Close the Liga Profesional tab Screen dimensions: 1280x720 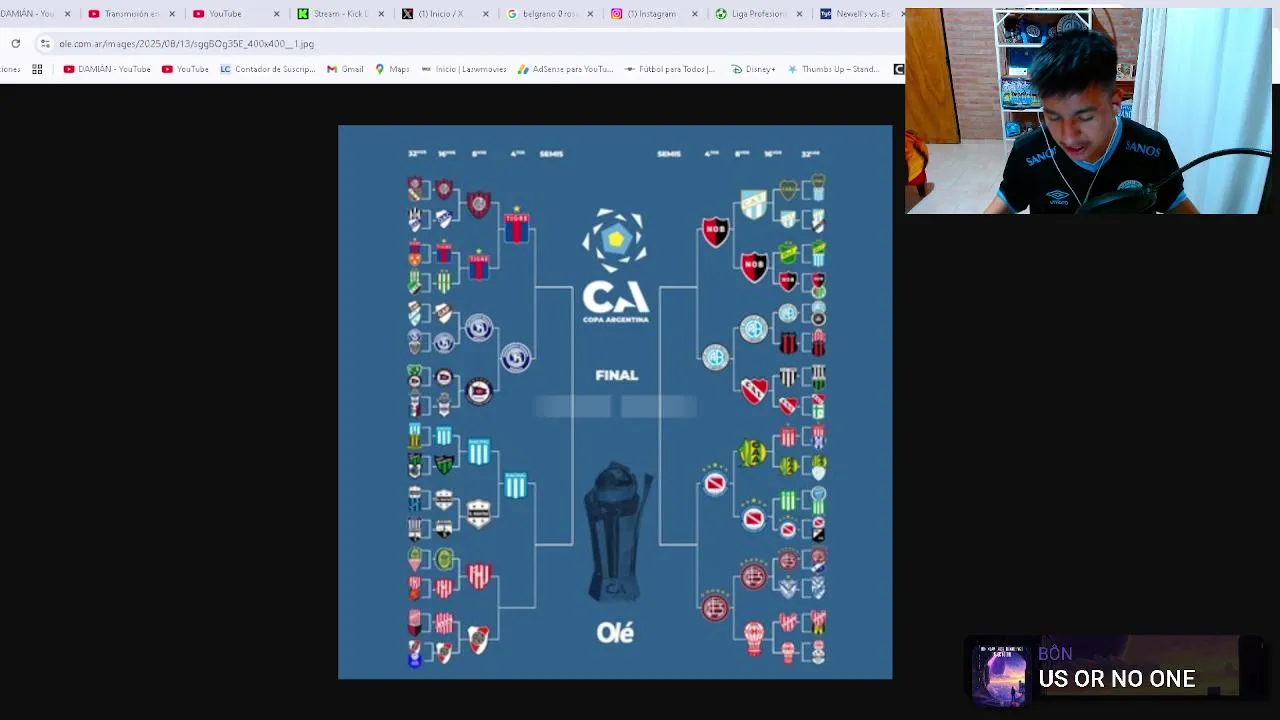pos(798,14)
